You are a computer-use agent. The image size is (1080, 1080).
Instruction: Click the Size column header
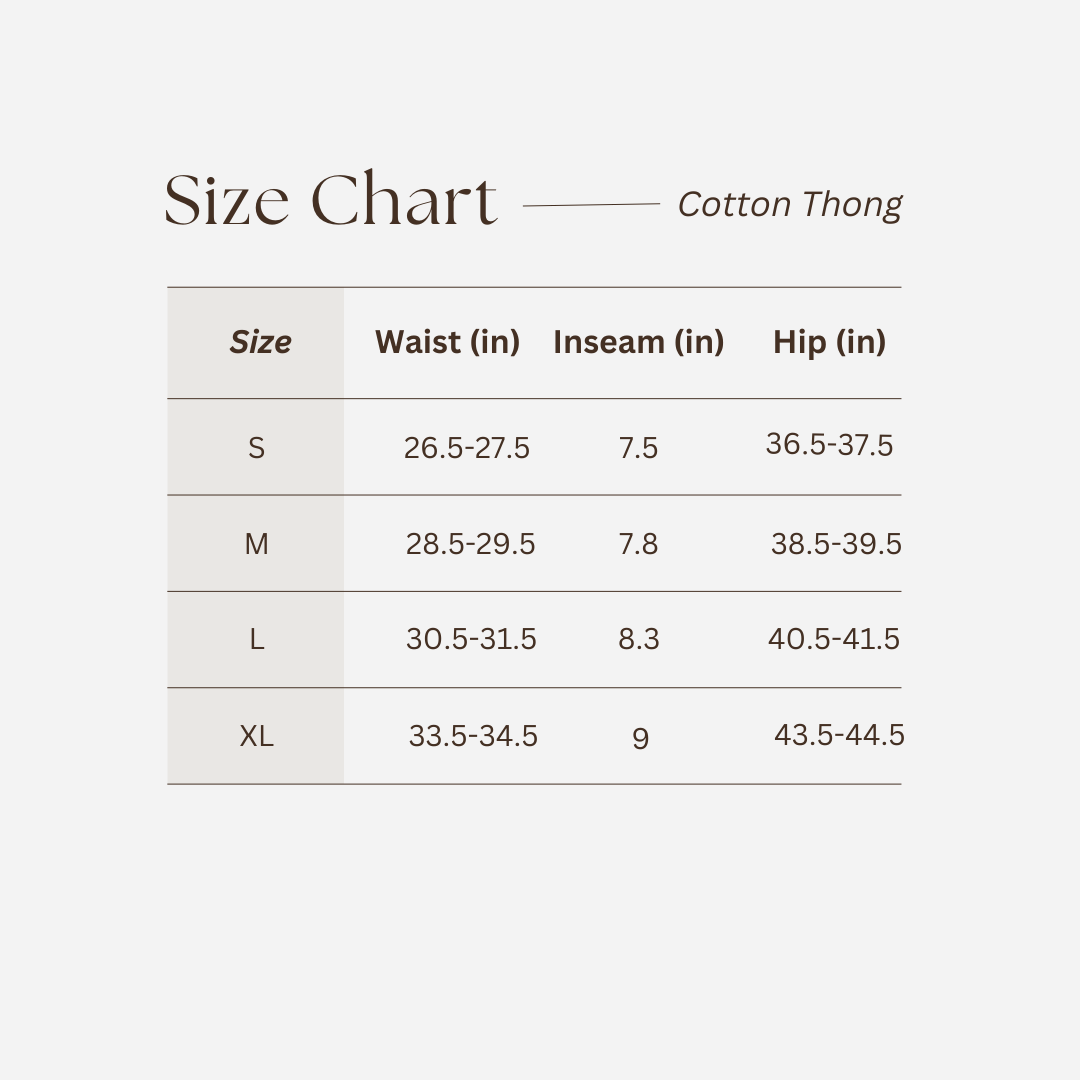tap(260, 343)
